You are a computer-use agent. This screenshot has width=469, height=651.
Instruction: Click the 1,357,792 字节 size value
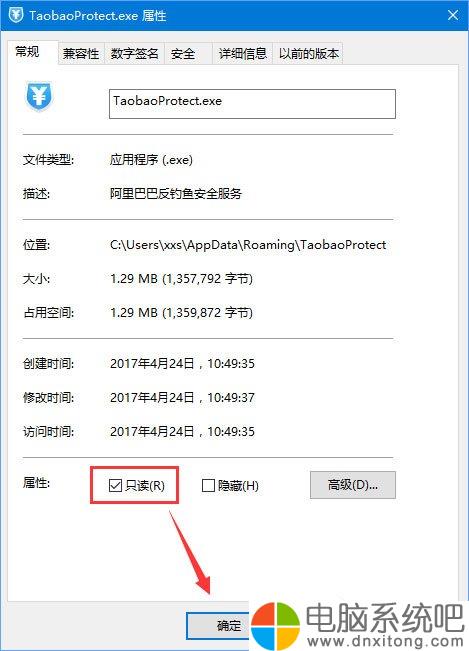207,279
